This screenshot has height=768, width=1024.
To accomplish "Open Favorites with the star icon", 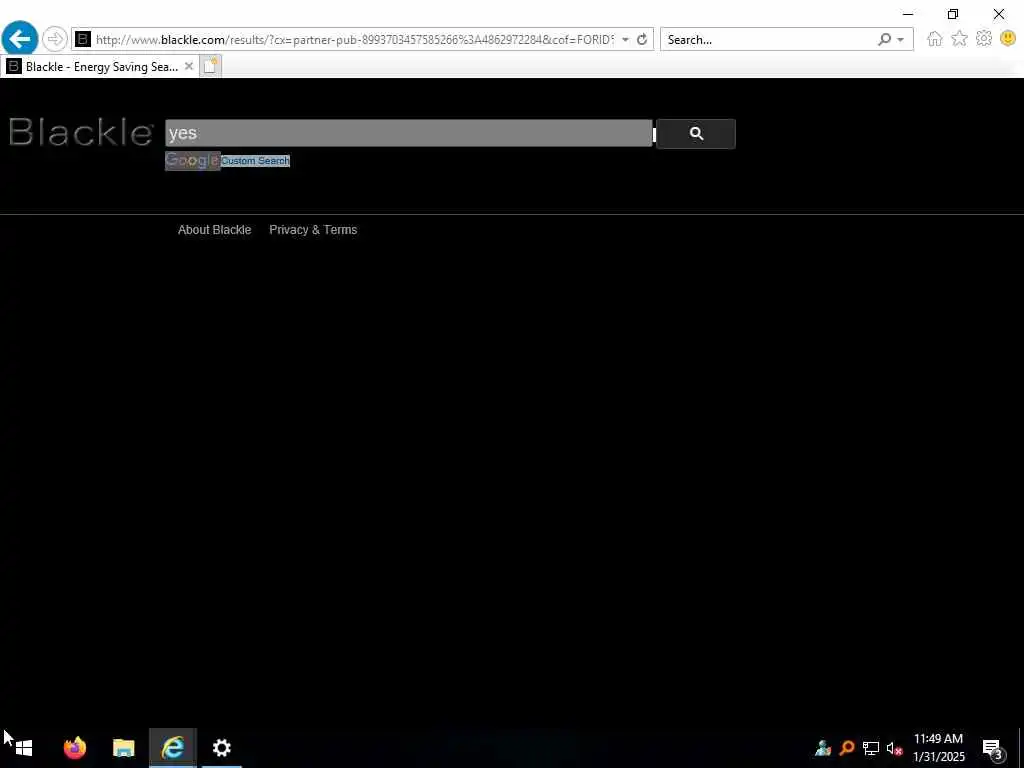I will pyautogui.click(x=959, y=39).
